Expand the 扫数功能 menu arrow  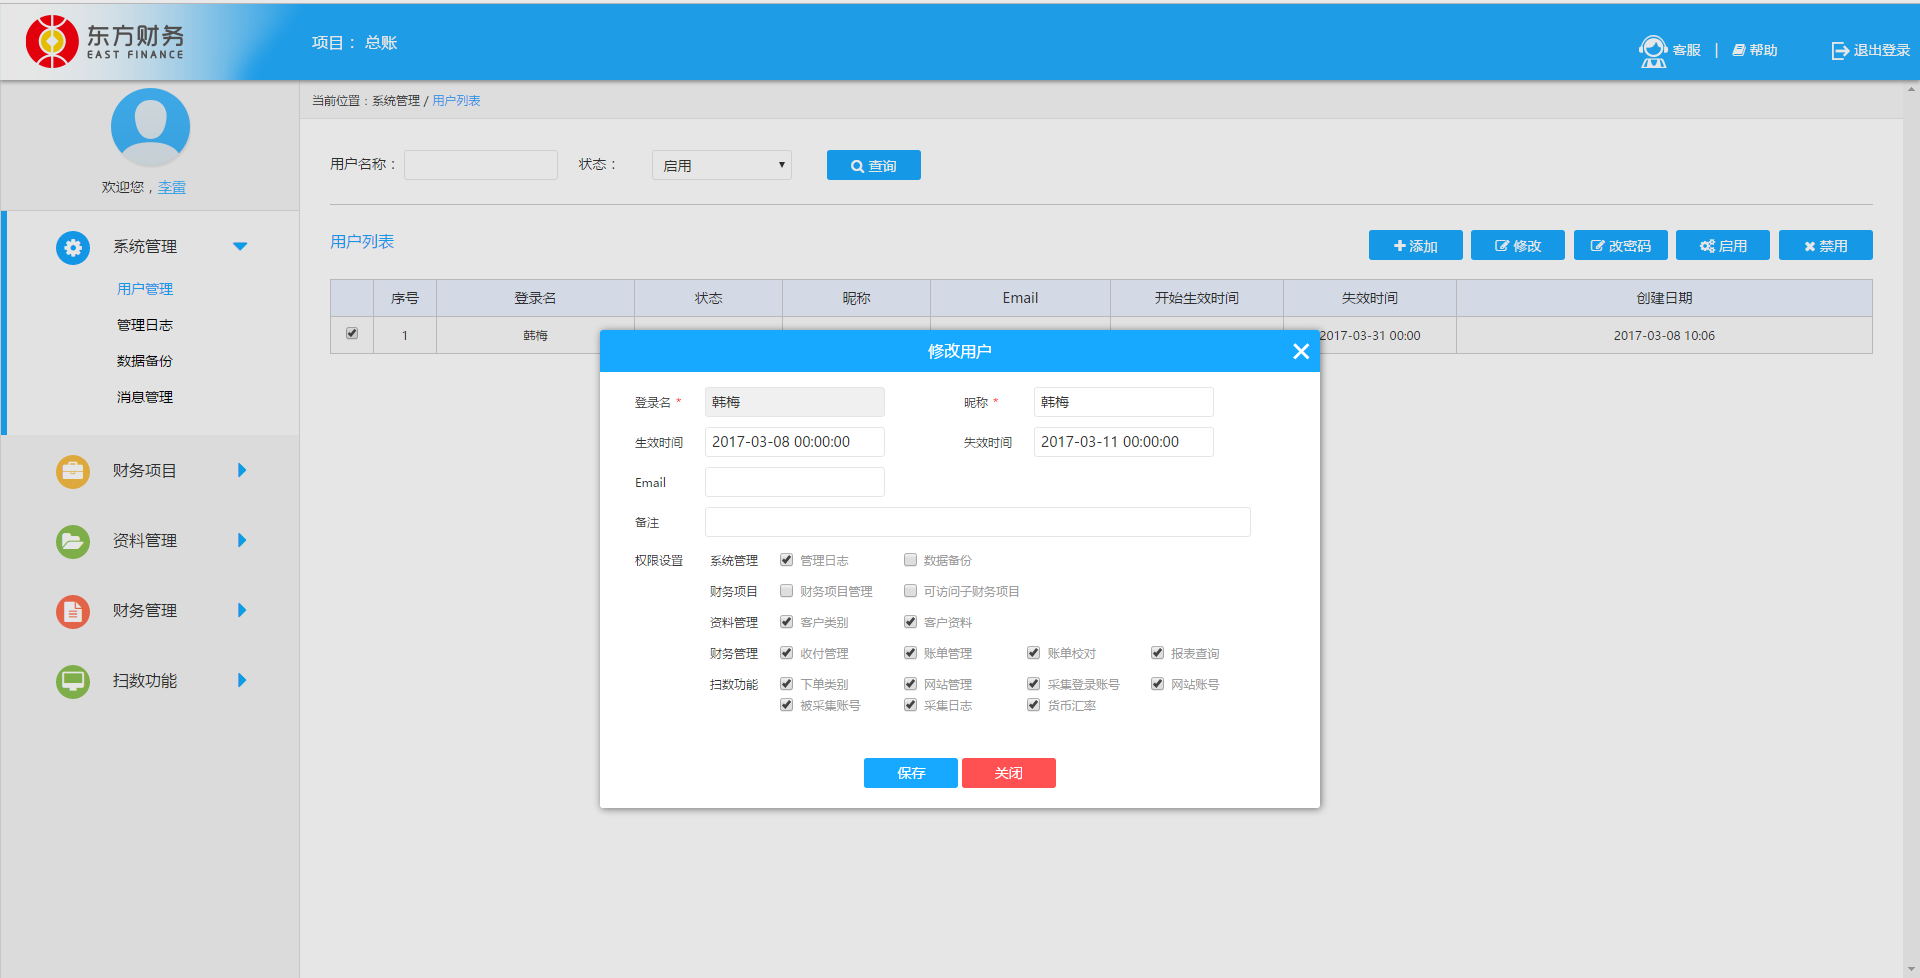click(x=242, y=680)
